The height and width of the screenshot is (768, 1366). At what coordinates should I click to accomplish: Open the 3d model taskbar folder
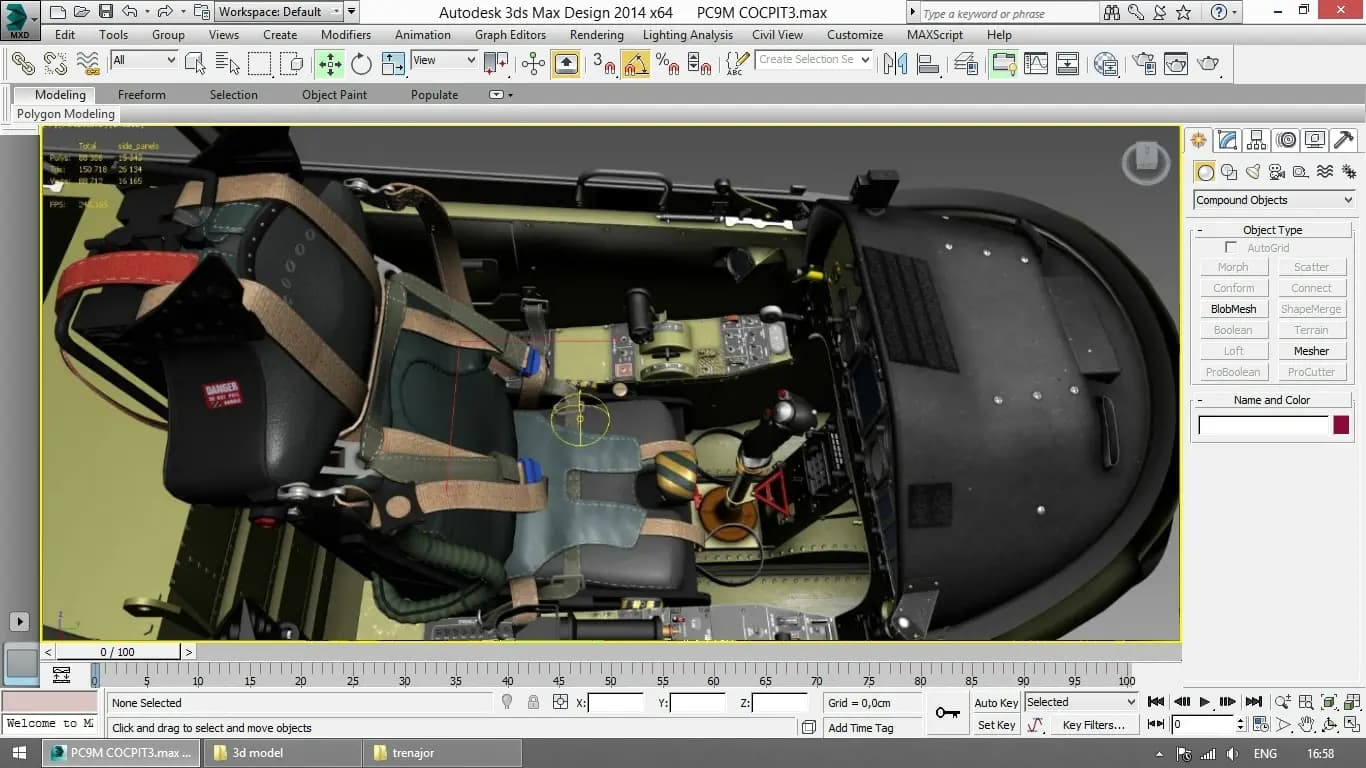[281, 753]
